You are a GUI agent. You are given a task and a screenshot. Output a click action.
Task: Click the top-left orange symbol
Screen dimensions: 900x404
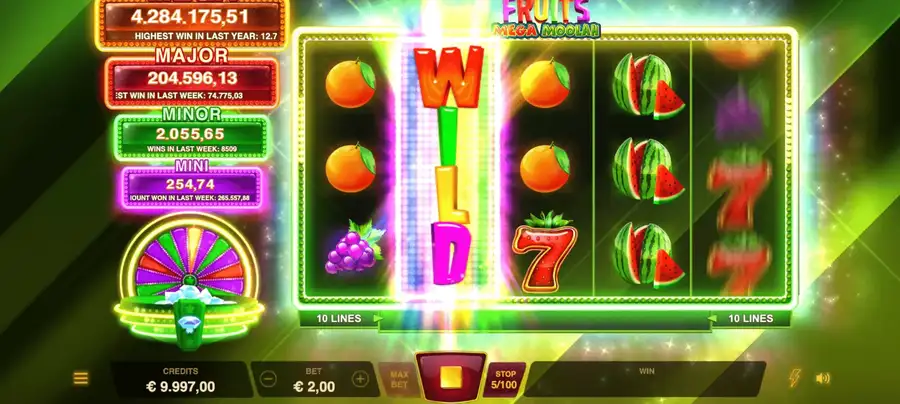point(350,83)
